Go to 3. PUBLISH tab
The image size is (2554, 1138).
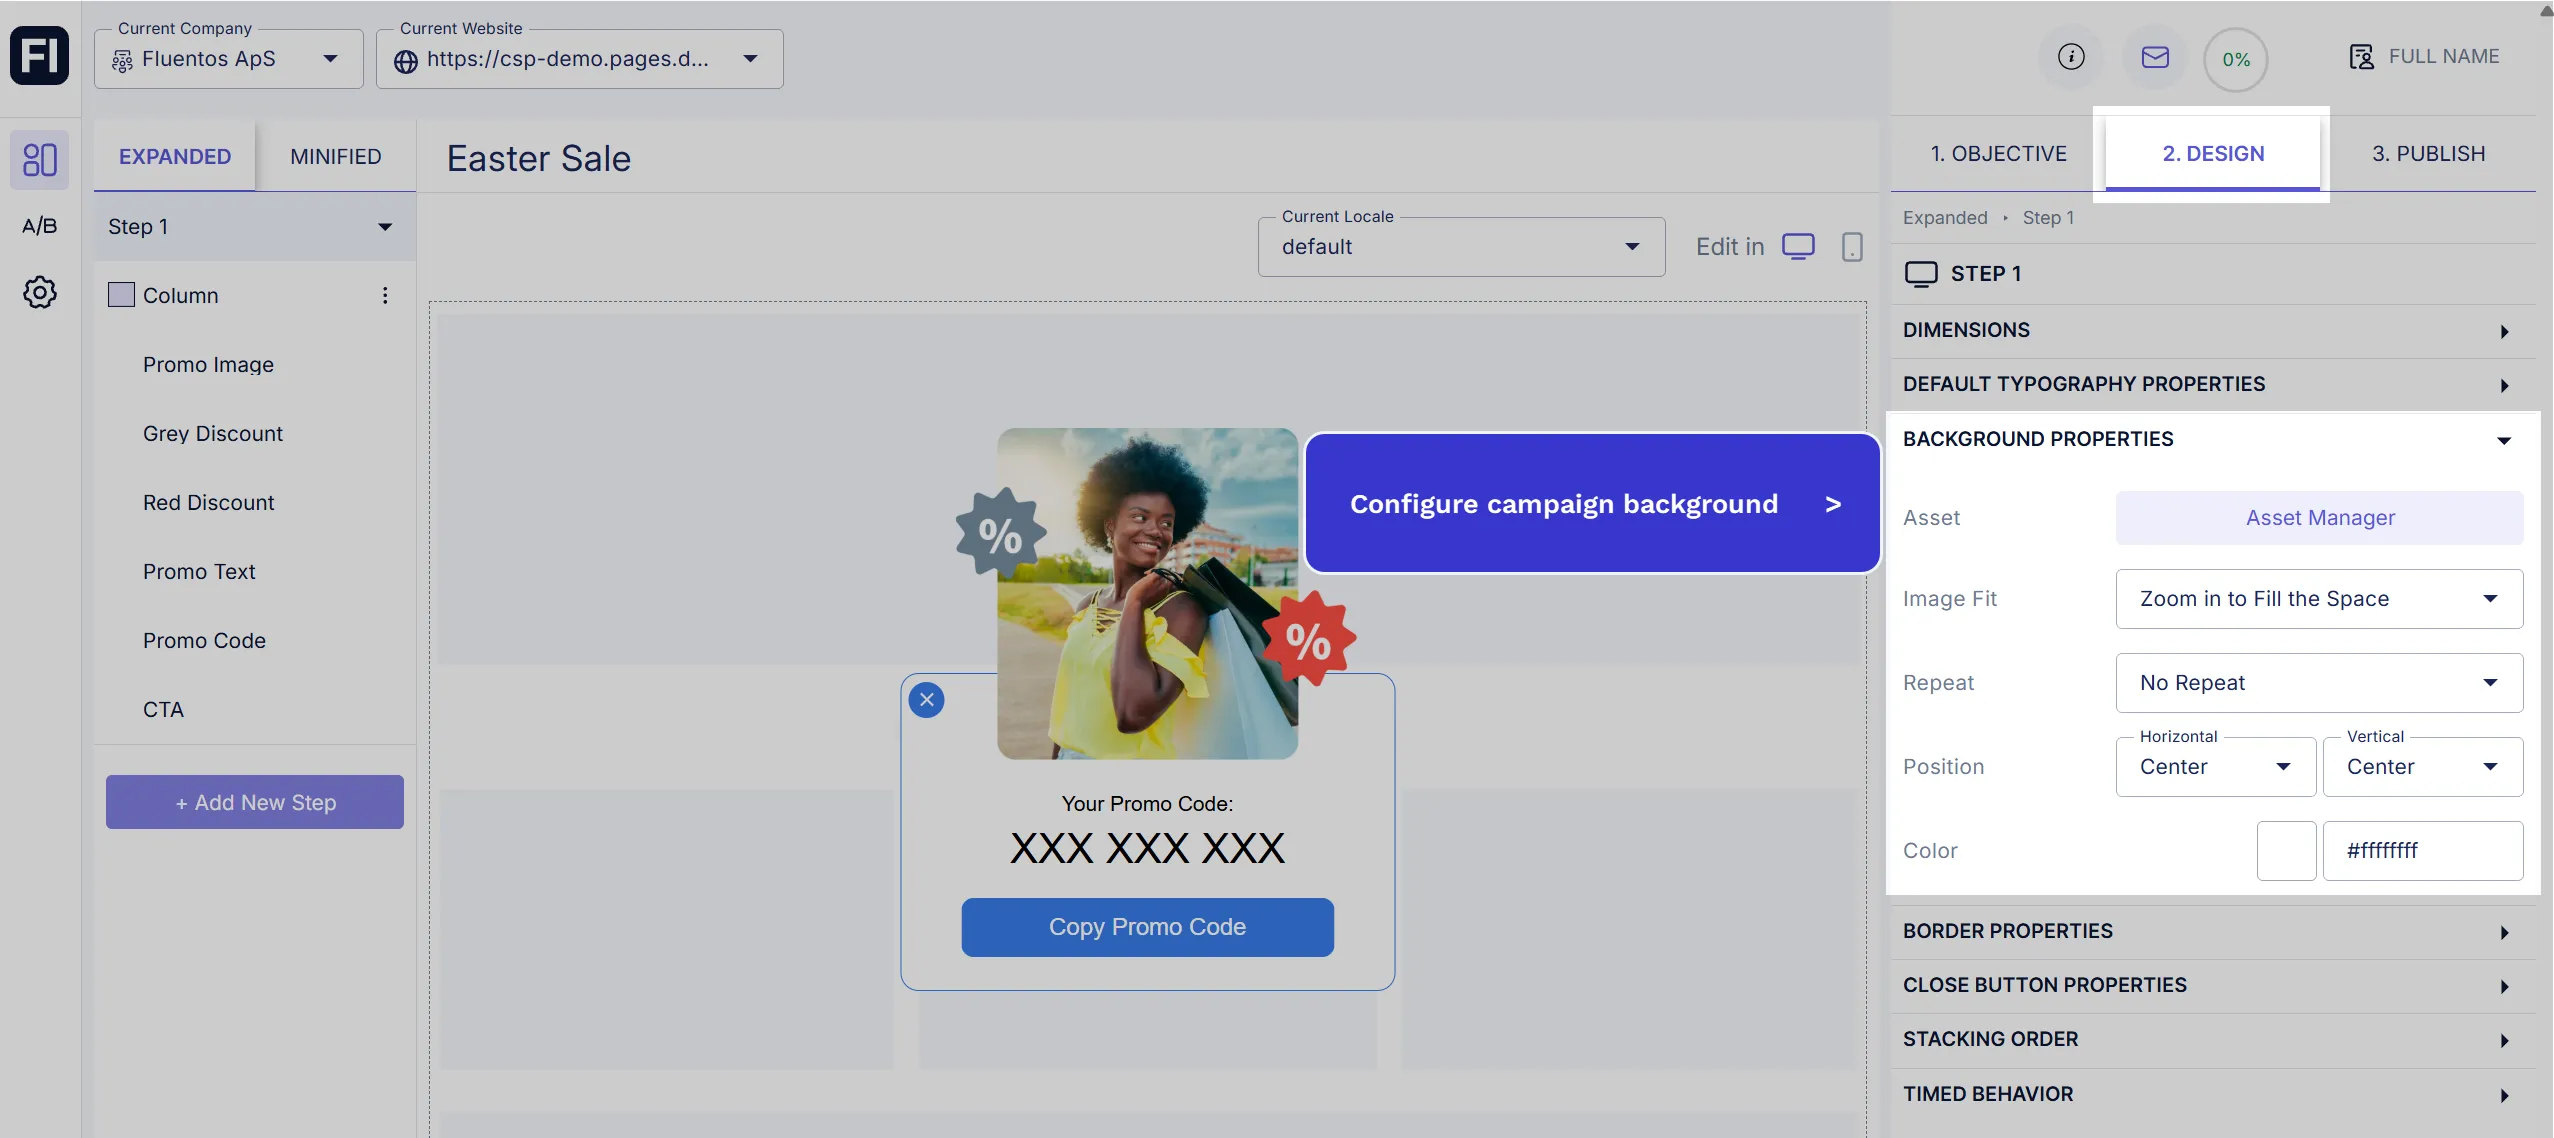click(2429, 154)
